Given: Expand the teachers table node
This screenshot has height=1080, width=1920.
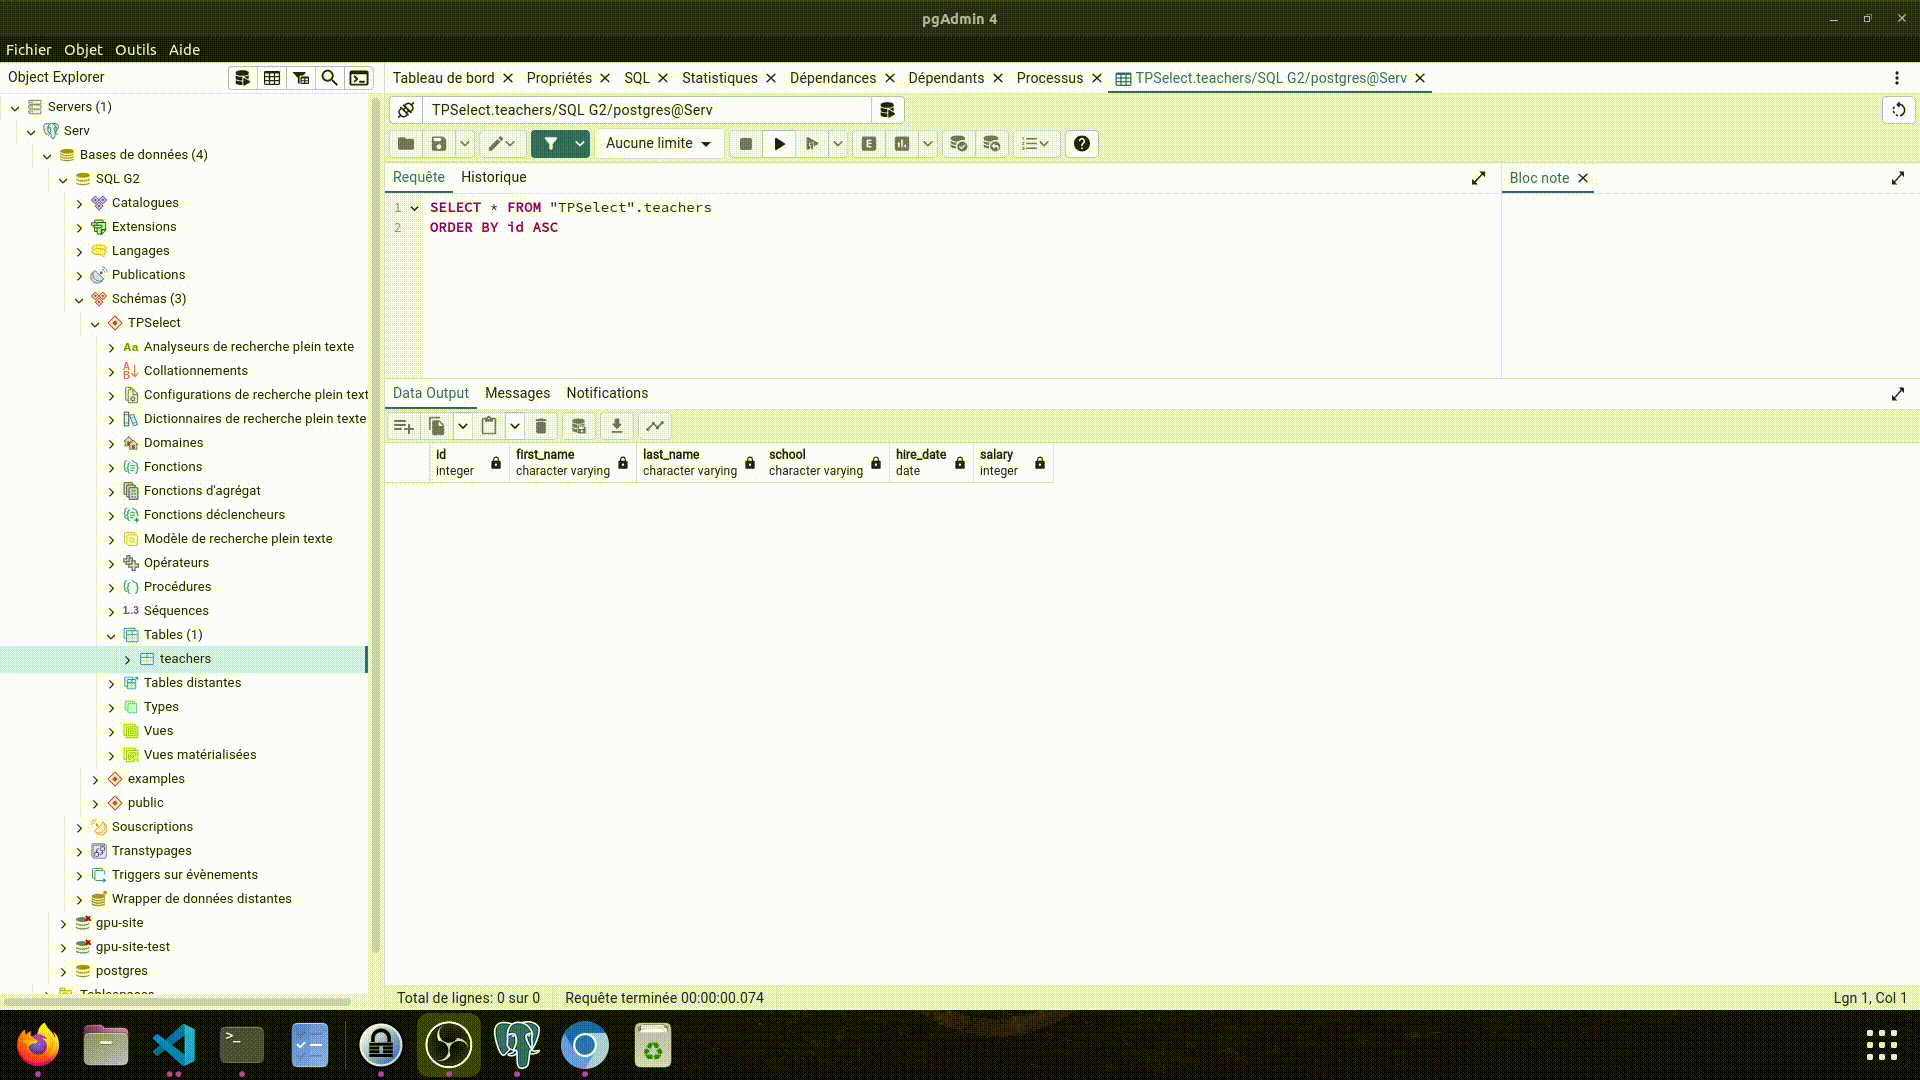Looking at the screenshot, I should [127, 659].
